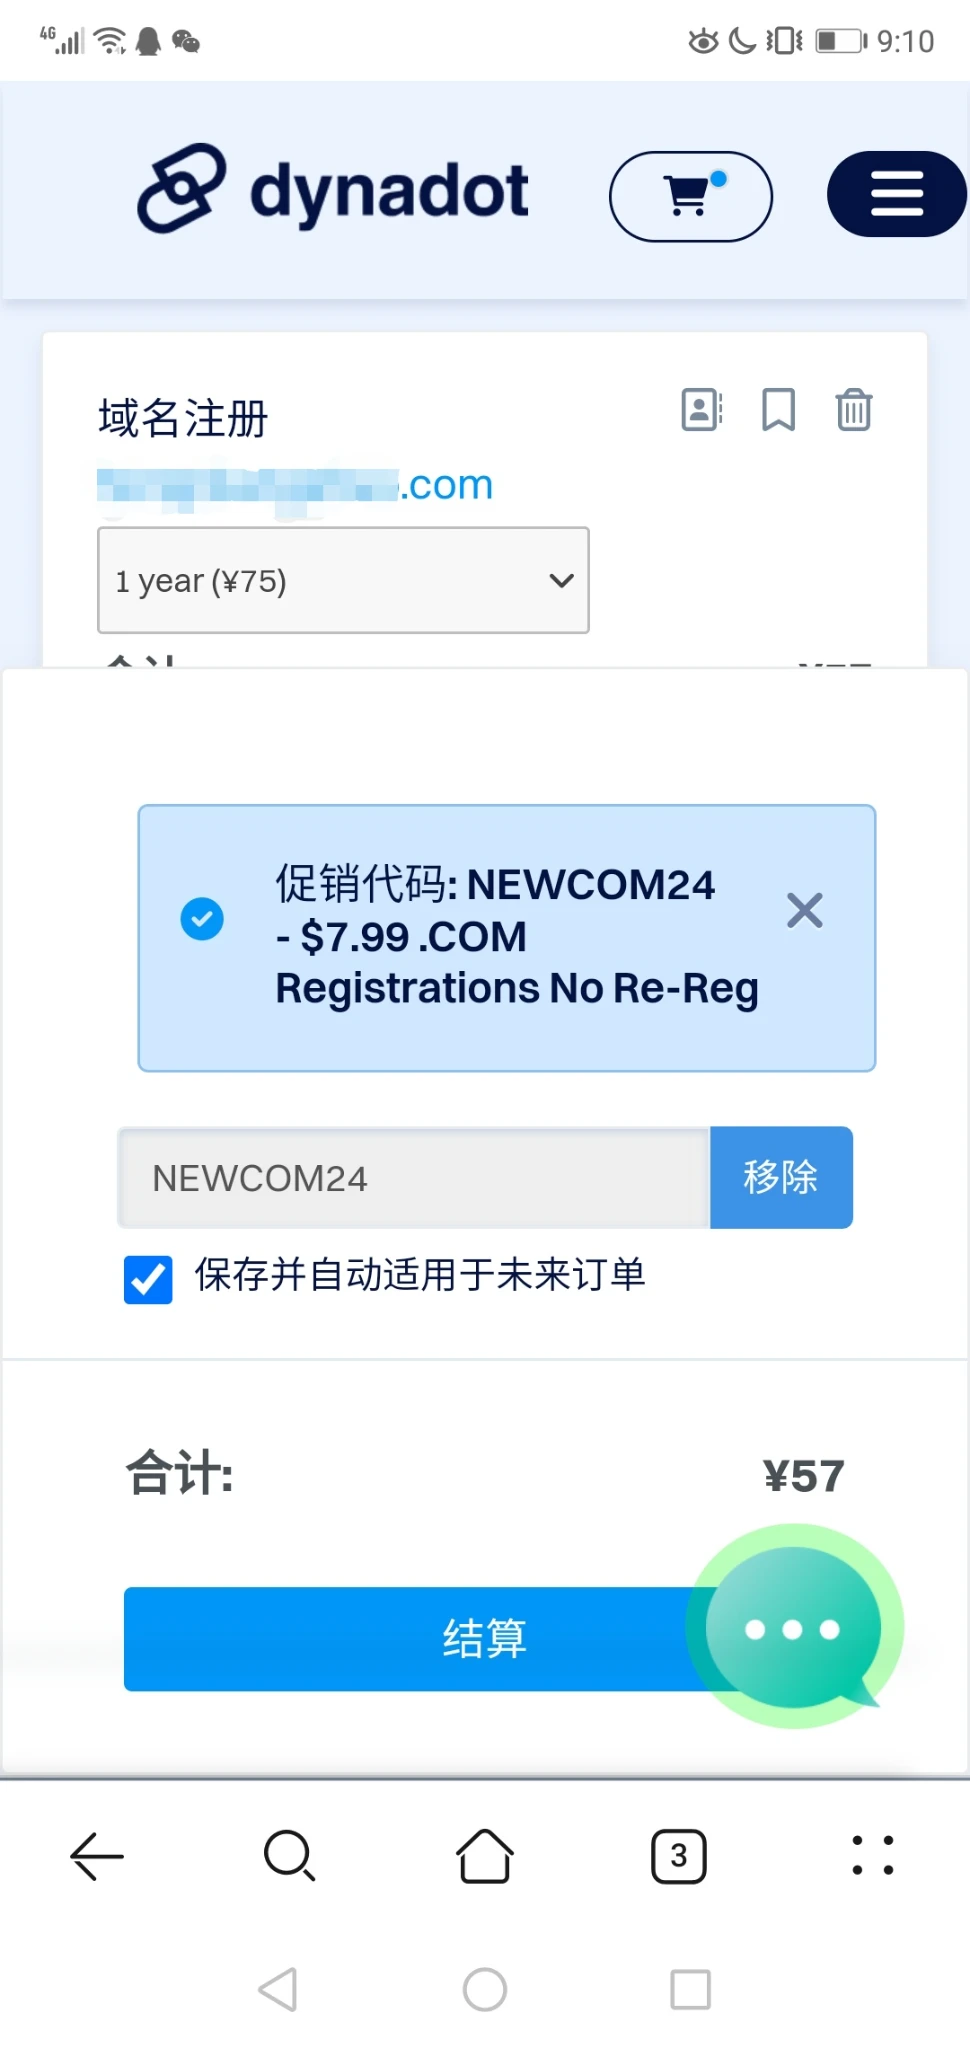Open the tab switcher showing 3
The width and height of the screenshot is (970, 2048).
pyautogui.click(x=679, y=1856)
